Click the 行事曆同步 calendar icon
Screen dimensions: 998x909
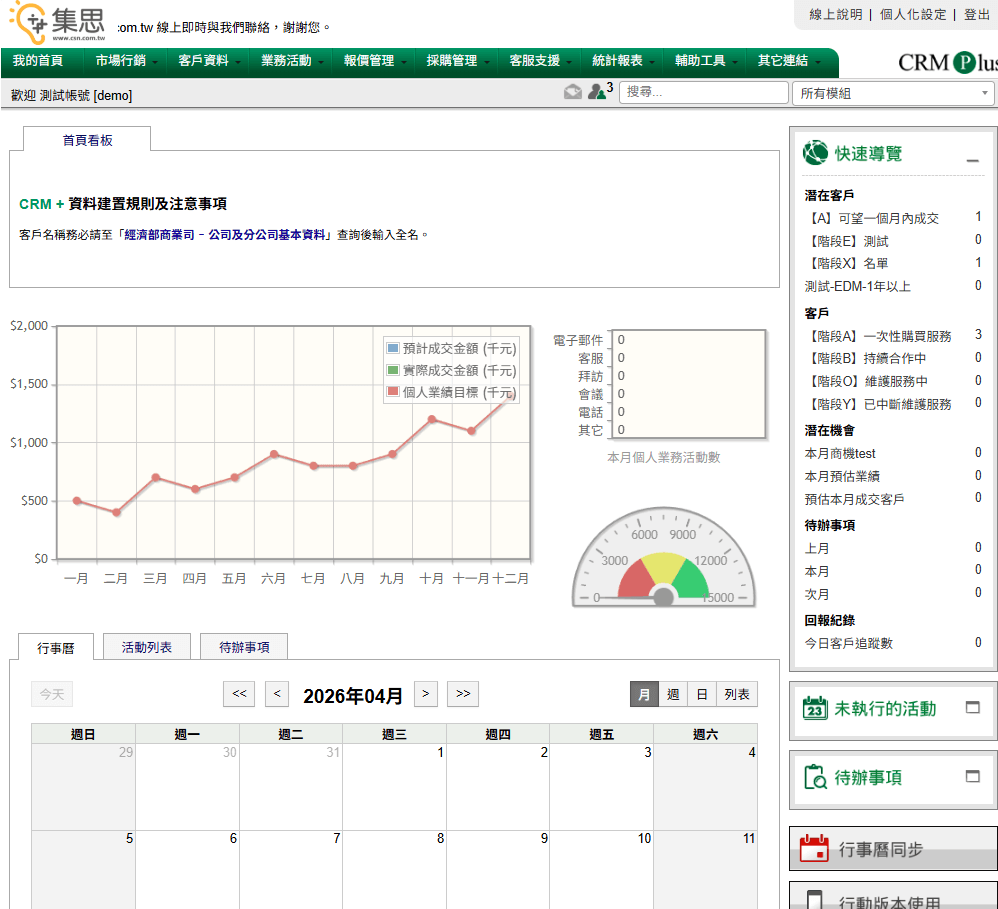[x=815, y=849]
